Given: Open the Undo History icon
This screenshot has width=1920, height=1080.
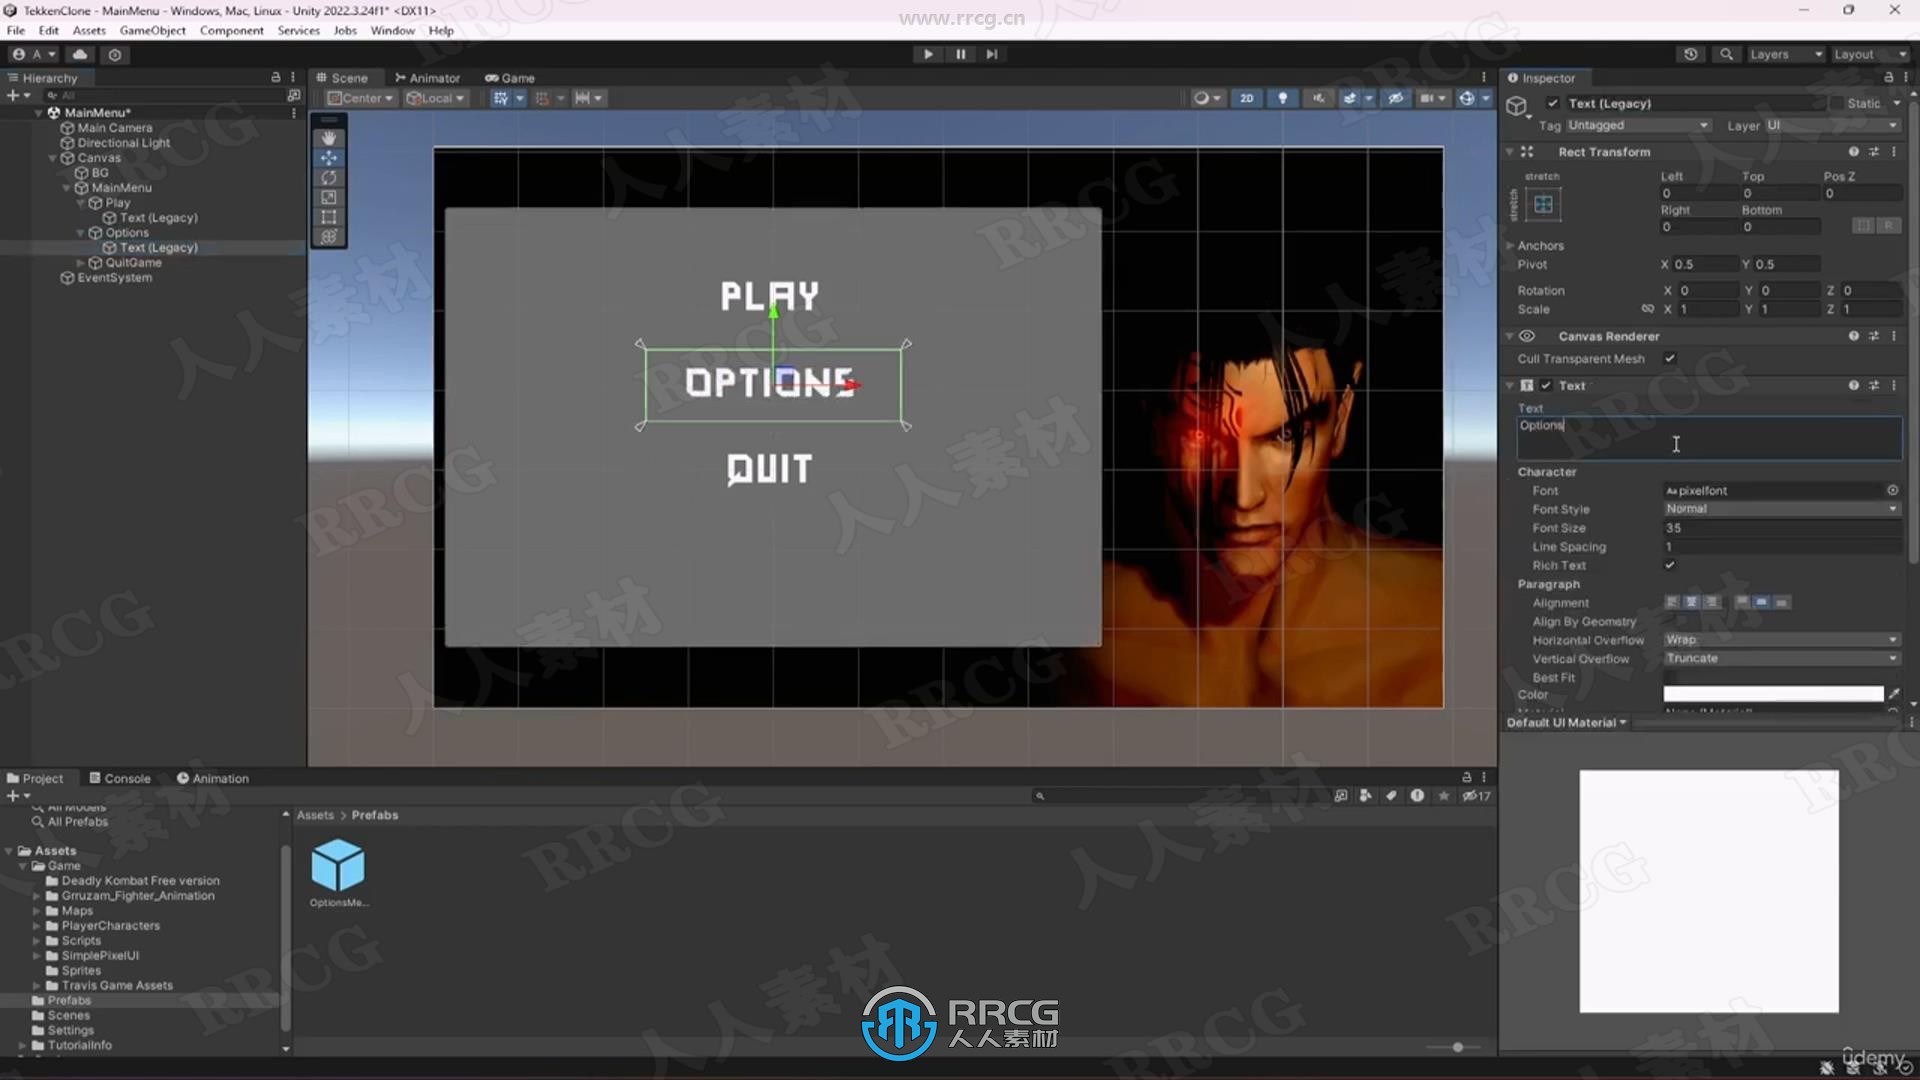Looking at the screenshot, I should click(1690, 54).
